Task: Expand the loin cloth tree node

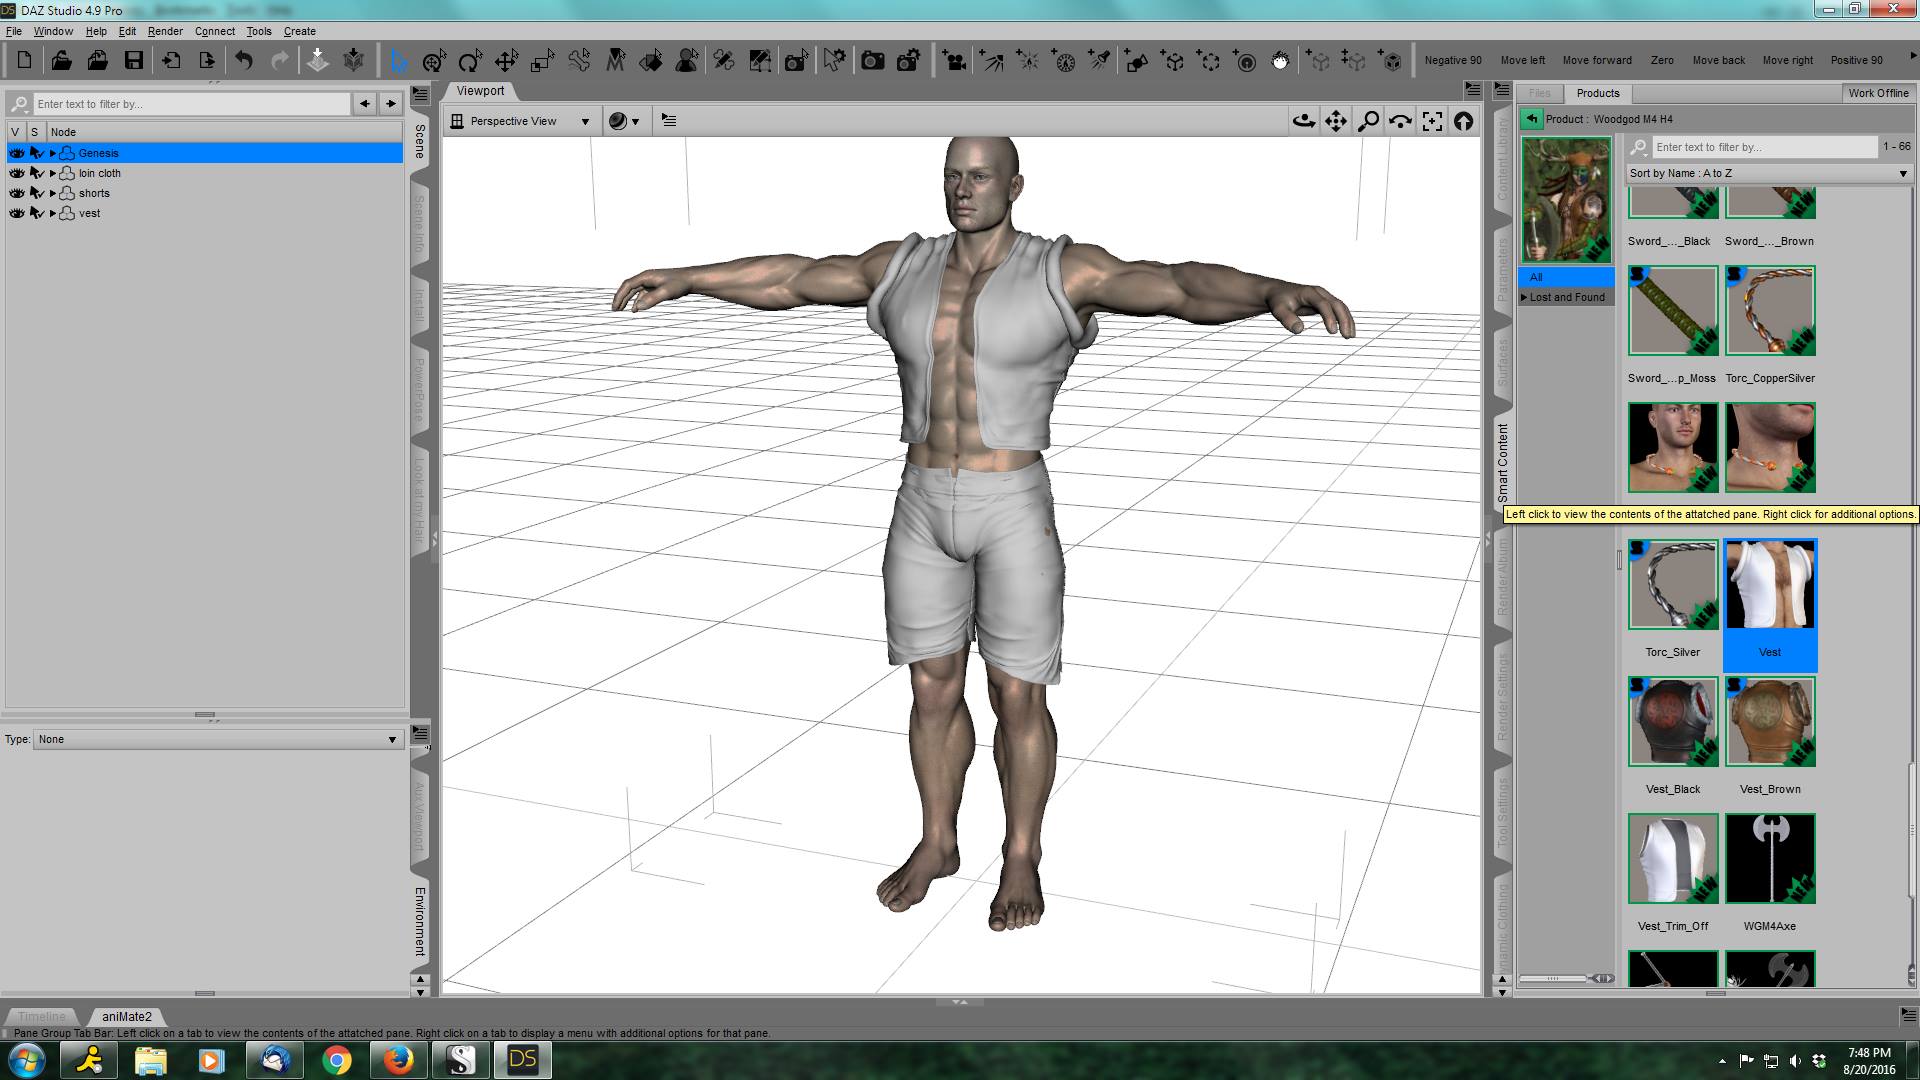Action: tap(53, 173)
